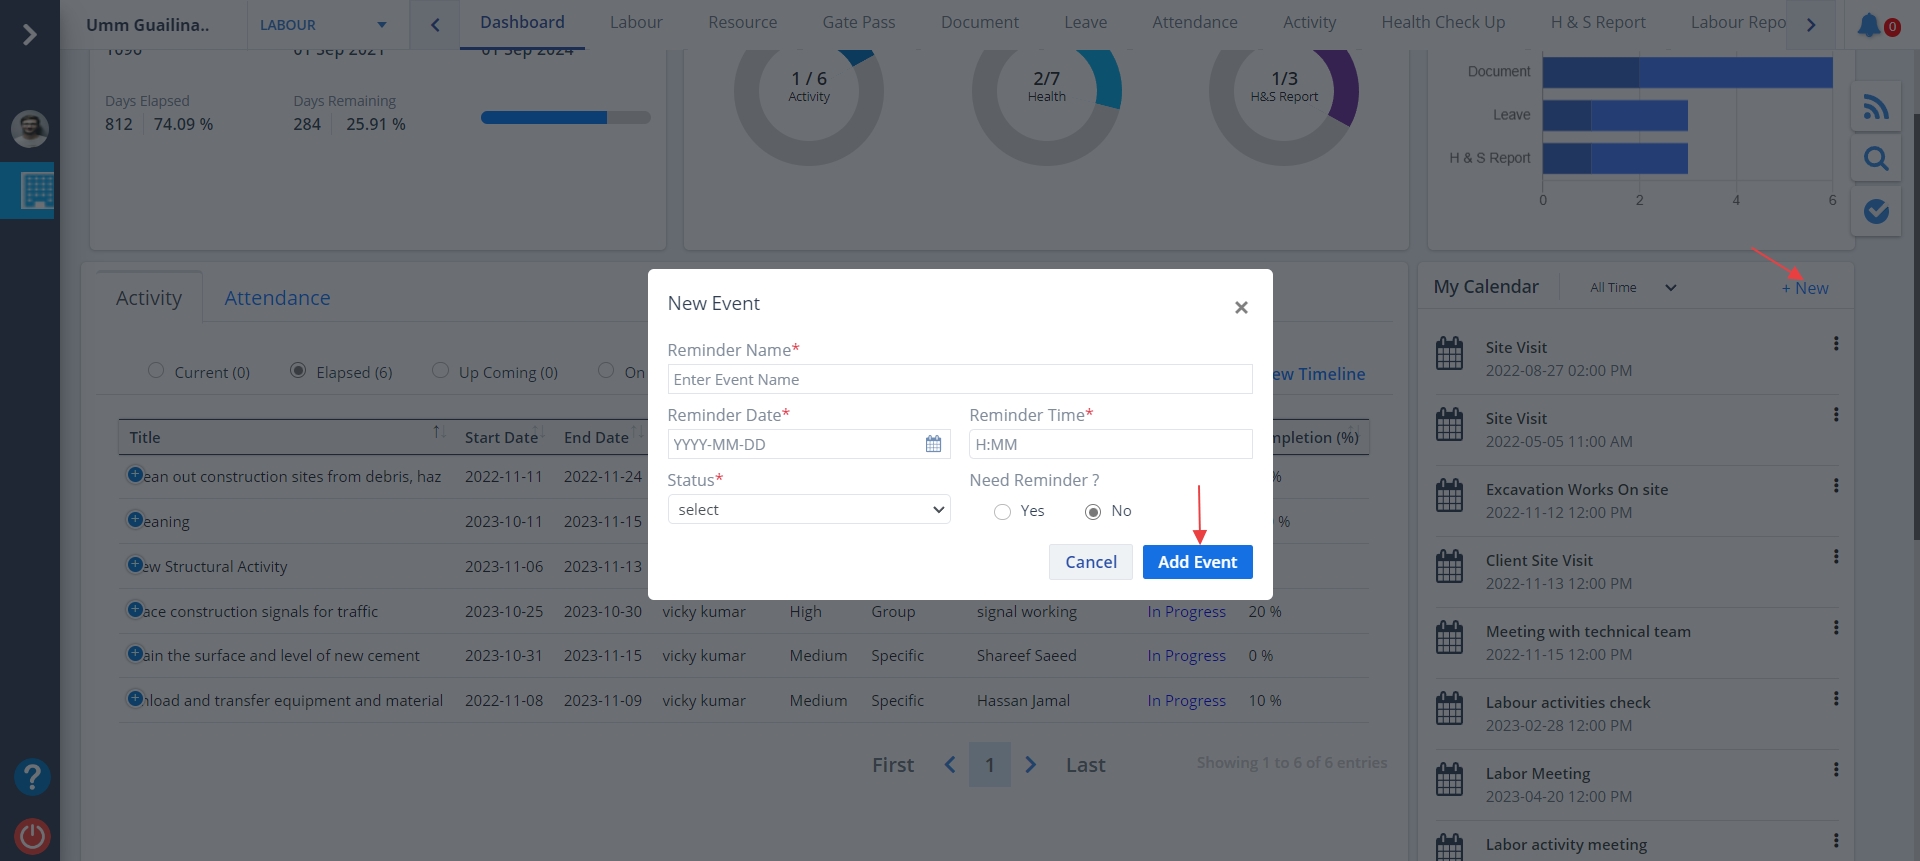Click the search magnifier icon in sidebar

[1876, 158]
